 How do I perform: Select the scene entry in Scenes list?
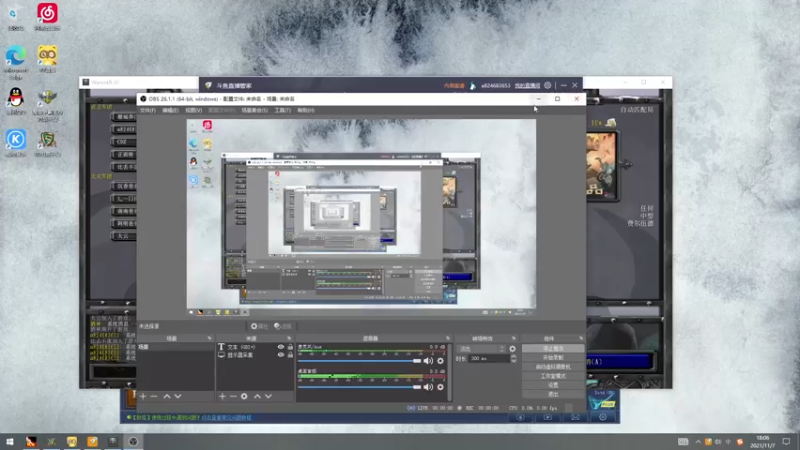(176, 347)
